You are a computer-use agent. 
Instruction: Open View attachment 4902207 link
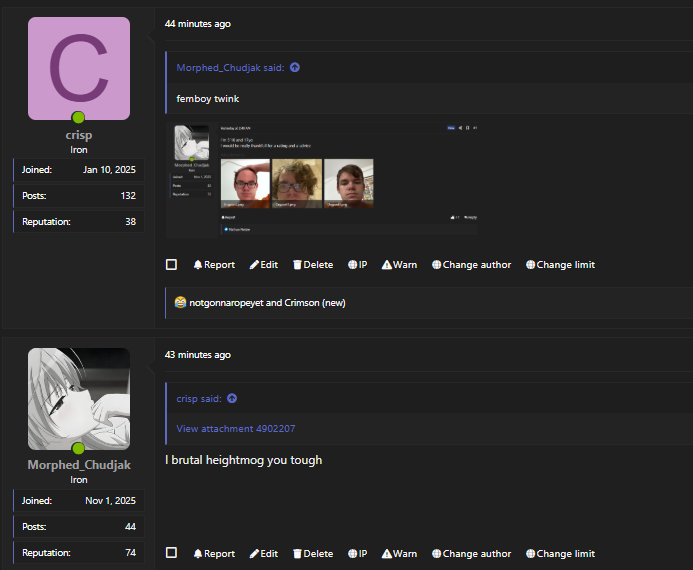click(x=236, y=429)
